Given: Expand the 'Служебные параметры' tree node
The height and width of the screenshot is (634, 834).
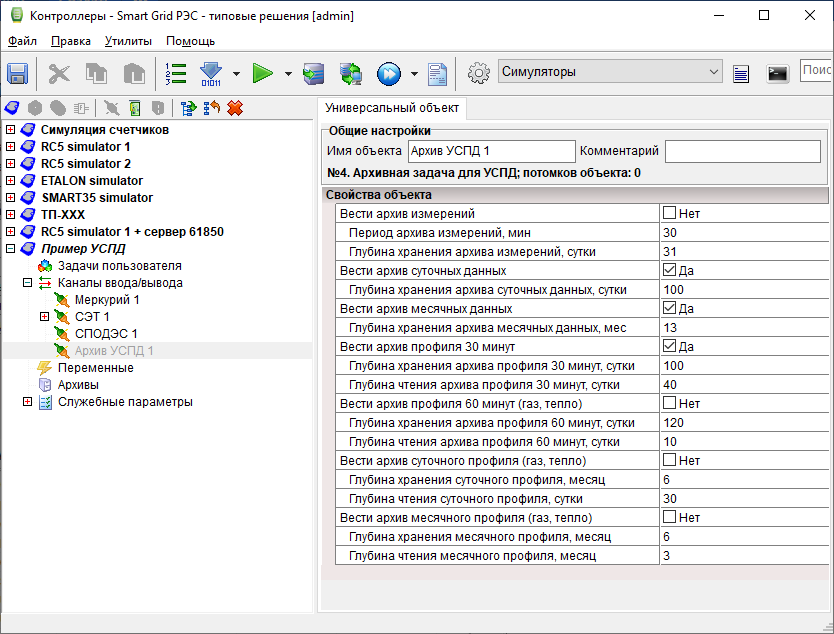Looking at the screenshot, I should 27,402.
